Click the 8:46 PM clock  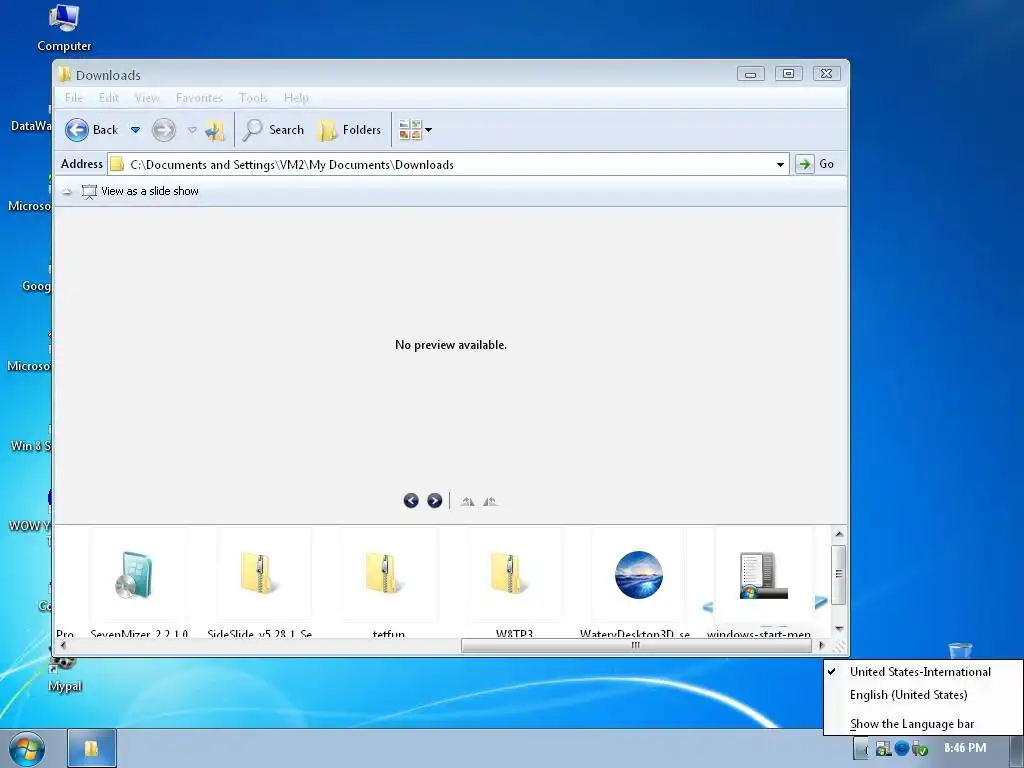965,748
